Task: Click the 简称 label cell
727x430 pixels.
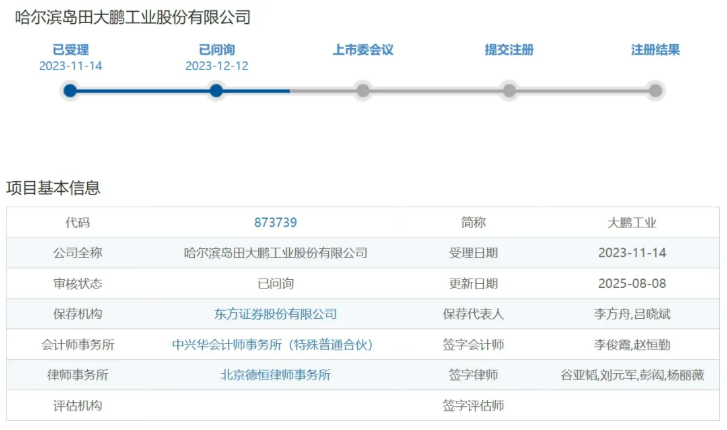Action: (x=473, y=223)
